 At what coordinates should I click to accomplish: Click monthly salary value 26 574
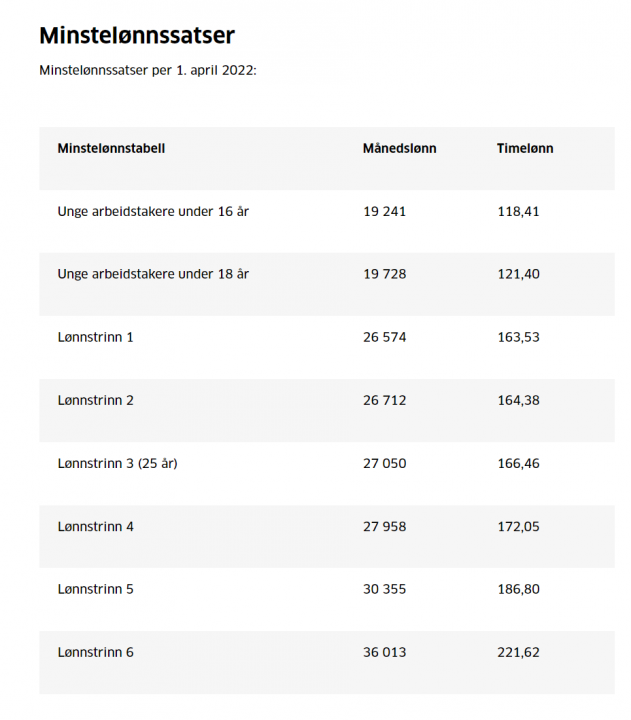tap(385, 337)
